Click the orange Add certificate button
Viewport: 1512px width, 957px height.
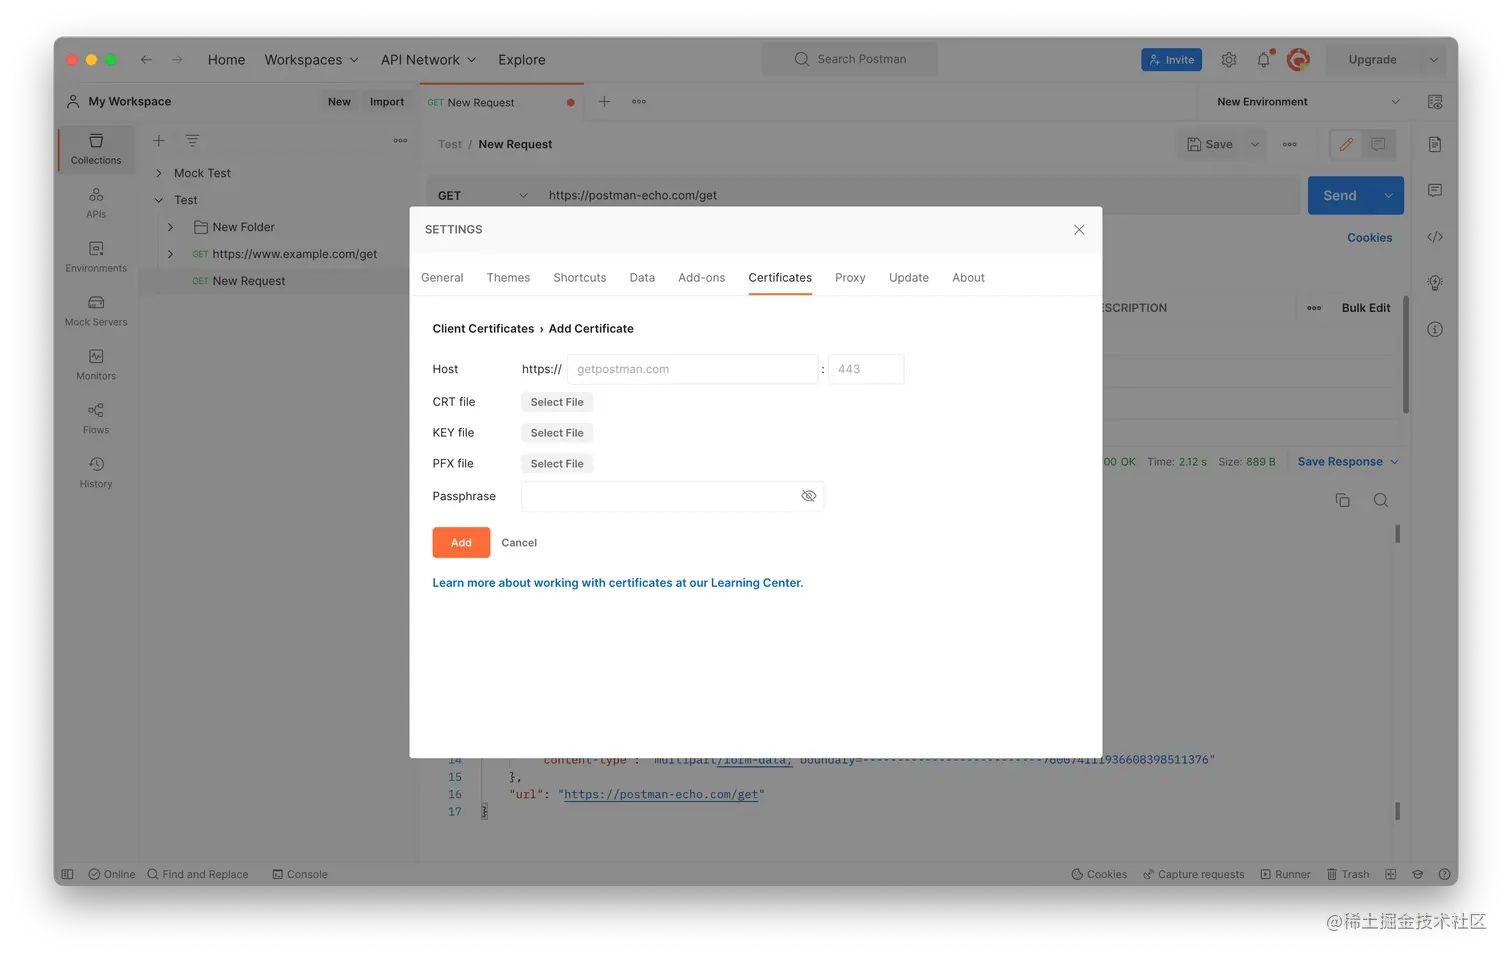[461, 542]
